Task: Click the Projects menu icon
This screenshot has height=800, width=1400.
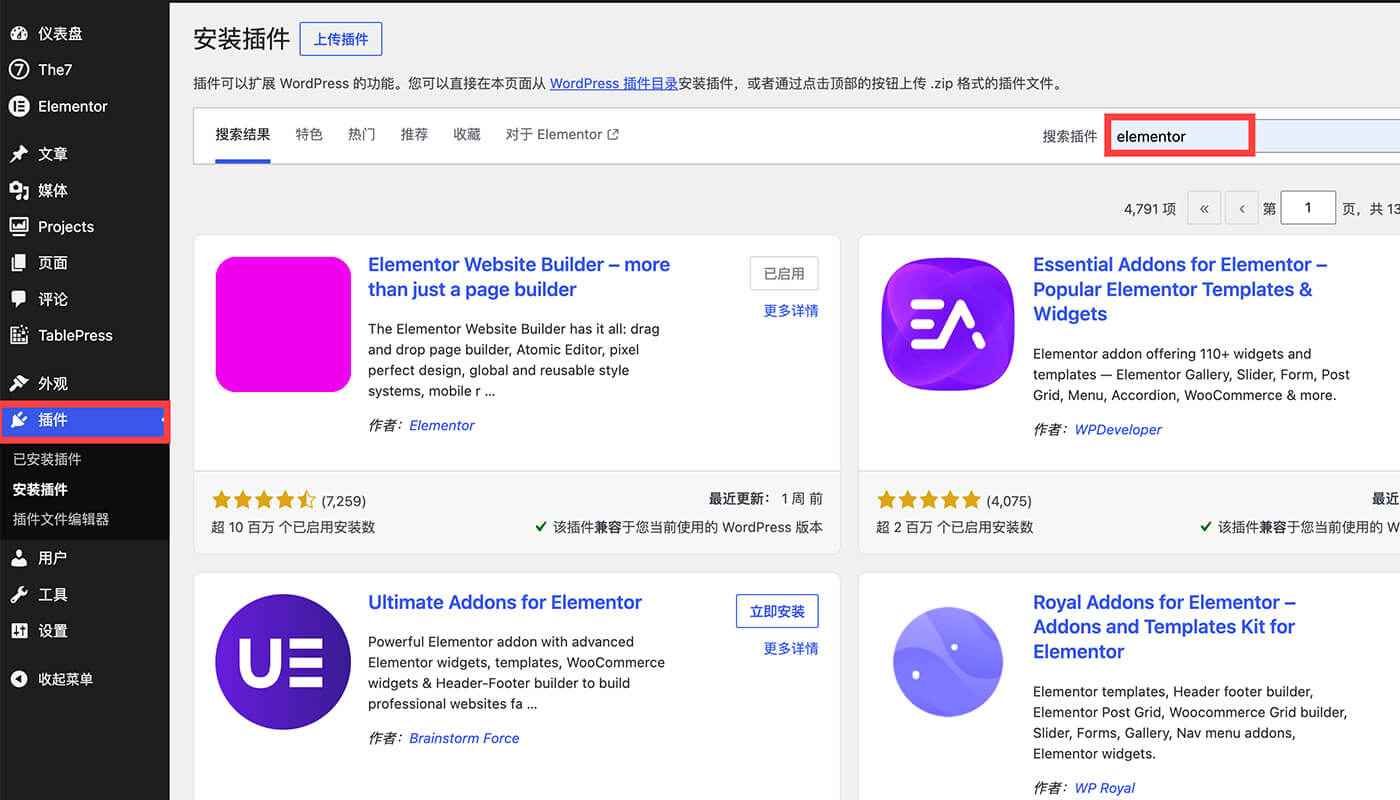Action: coord(18,227)
